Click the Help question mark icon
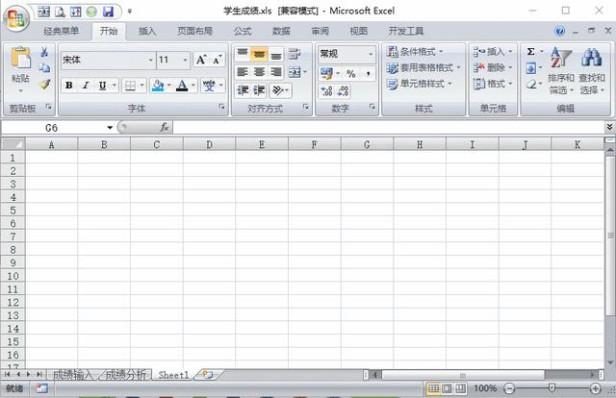Image resolution: width=616 pixels, height=398 pixels. coord(560,31)
